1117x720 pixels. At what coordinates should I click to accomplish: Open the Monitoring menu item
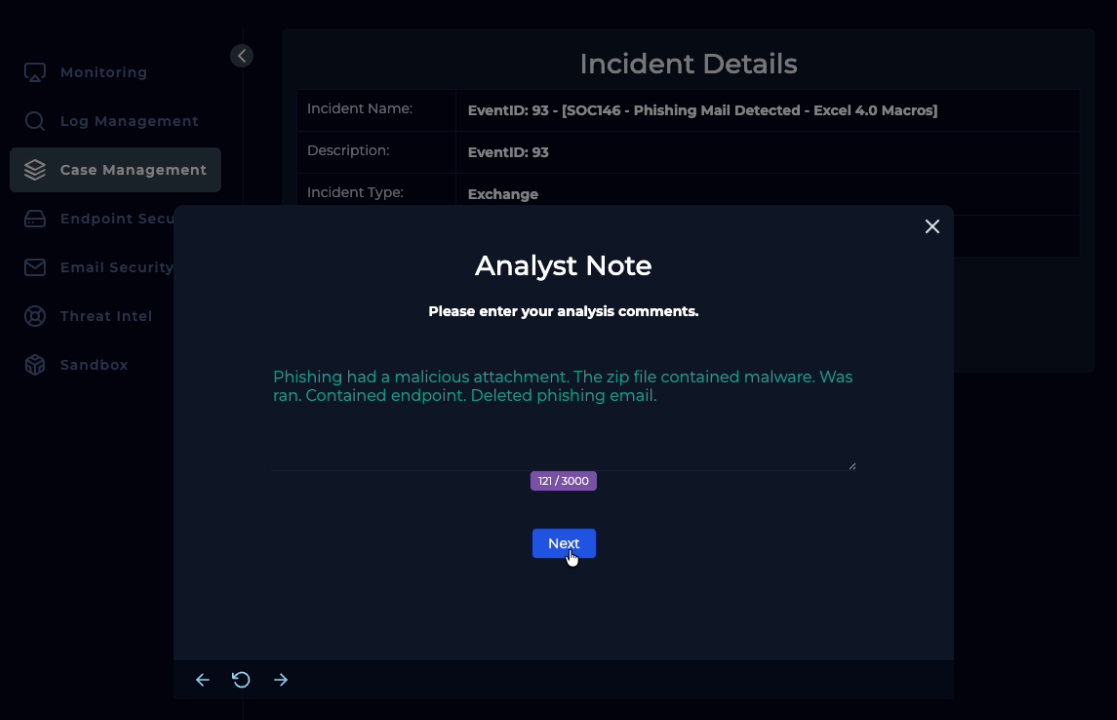103,73
